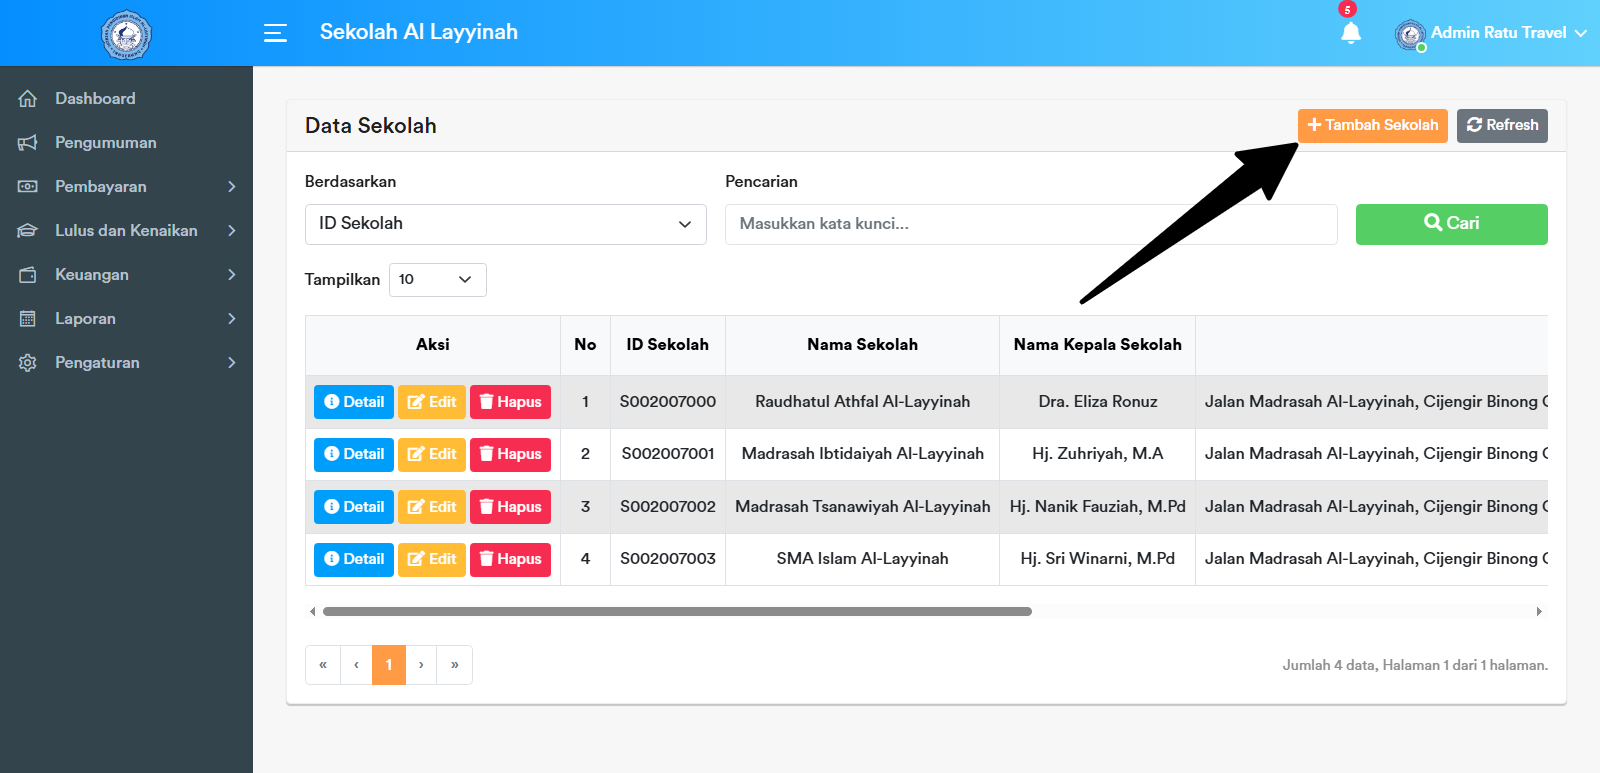Screen dimensions: 1600x773
Task: Click the Laporan calendar icon
Action: click(28, 319)
